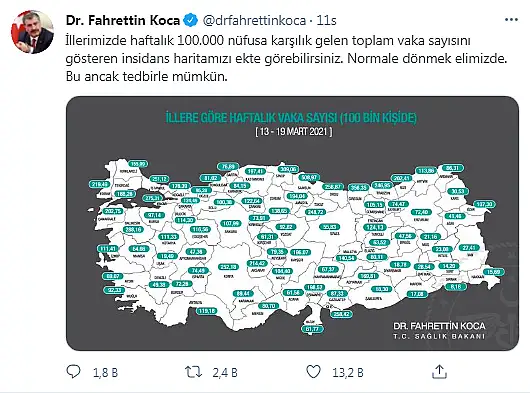530x393 pixels.
Task: Click the 11s tweet timestamp
Action: [x=326, y=21]
